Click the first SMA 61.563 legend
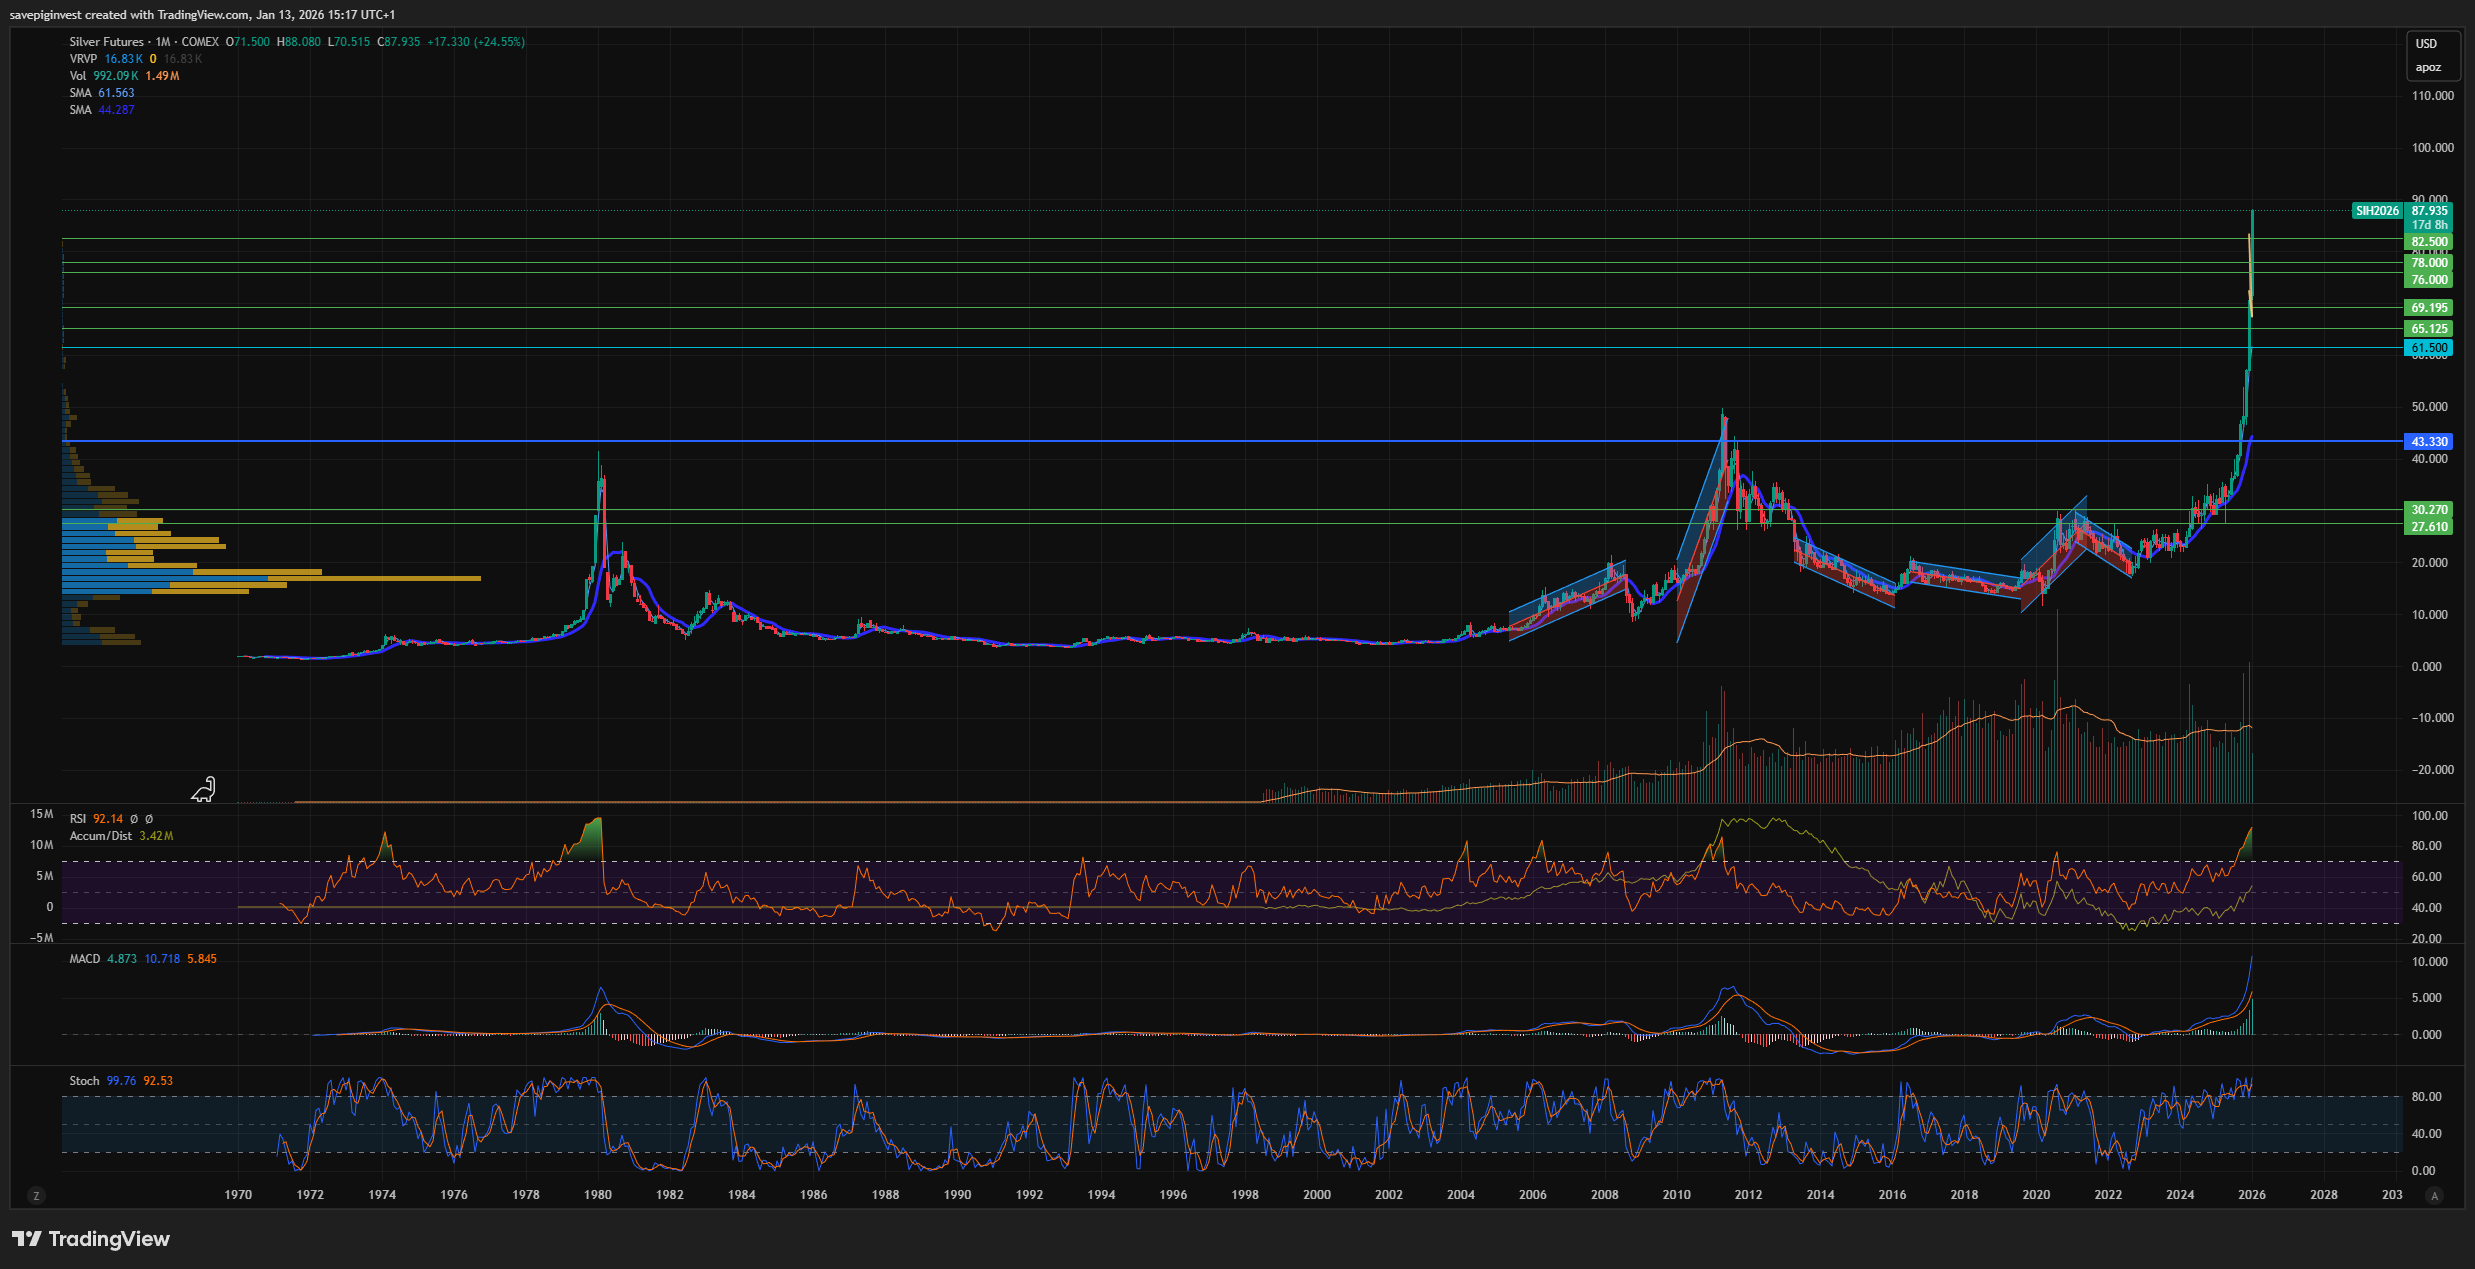 pyautogui.click(x=81, y=93)
